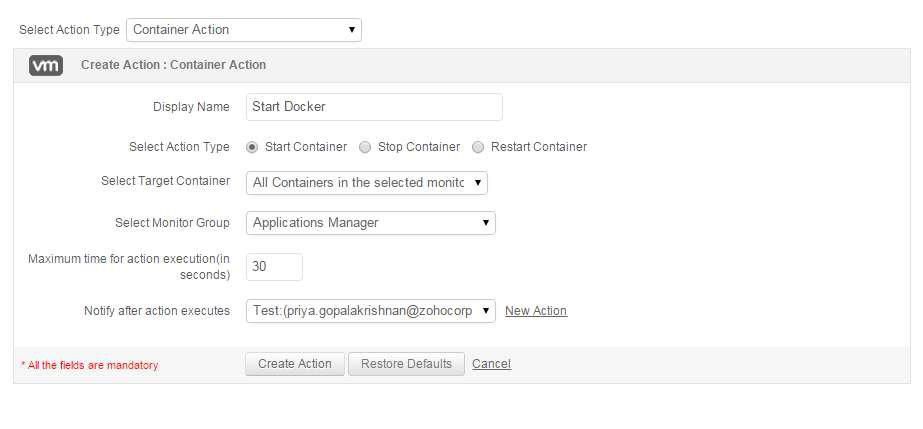Click the Create Action : Container Action header title
The width and height of the screenshot is (923, 429).
point(173,65)
